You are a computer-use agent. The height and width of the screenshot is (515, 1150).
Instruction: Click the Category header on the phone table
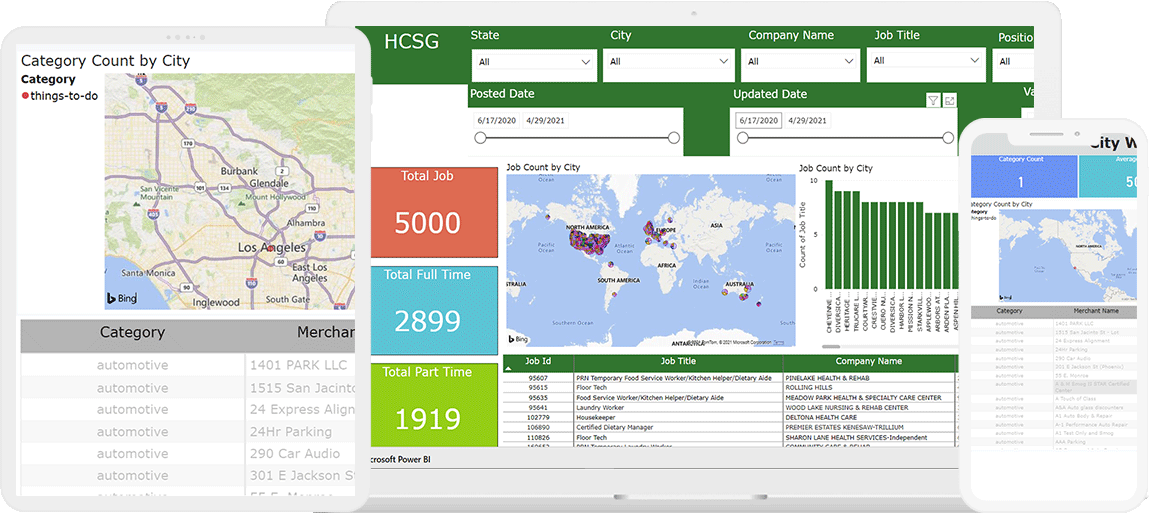point(1010,311)
